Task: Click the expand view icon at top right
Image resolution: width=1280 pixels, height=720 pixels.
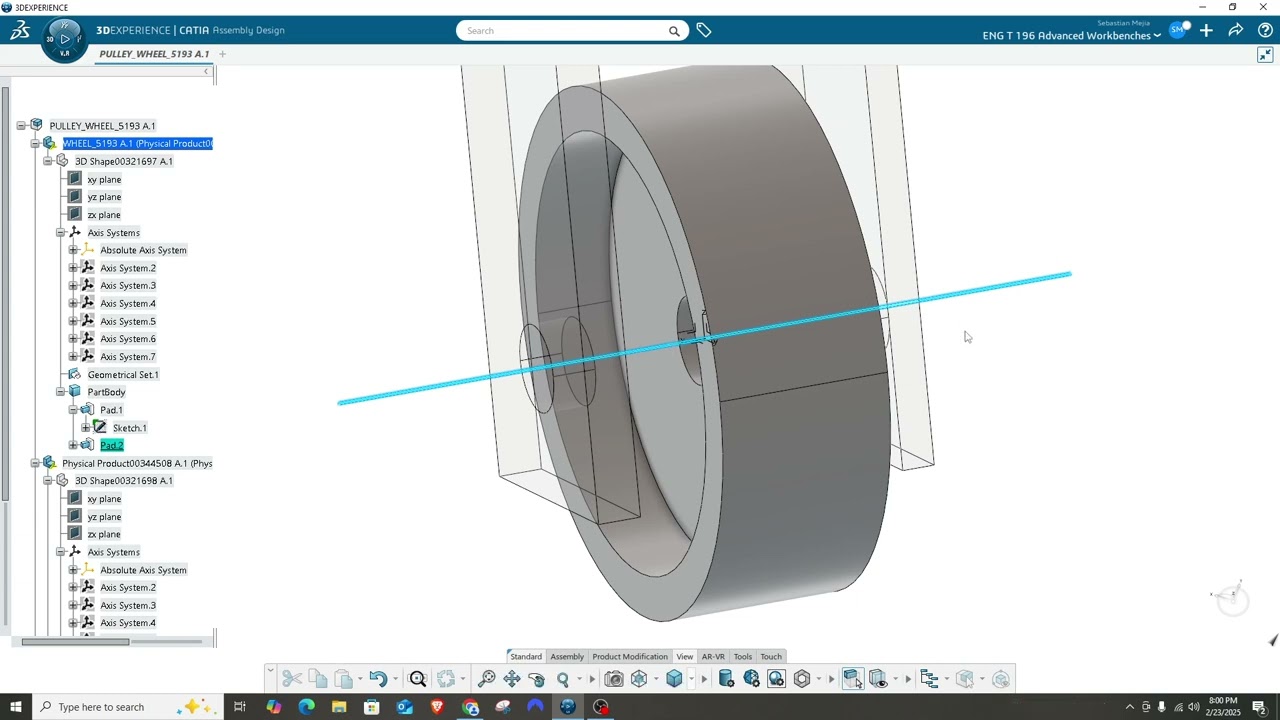Action: [1265, 55]
